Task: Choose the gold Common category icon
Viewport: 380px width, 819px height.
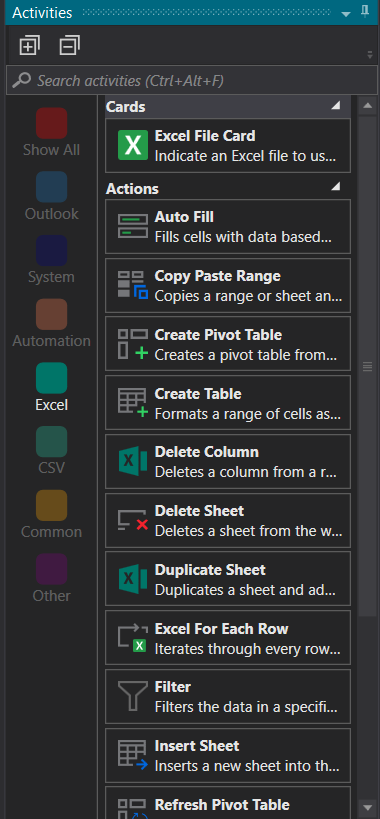Action: (52, 506)
